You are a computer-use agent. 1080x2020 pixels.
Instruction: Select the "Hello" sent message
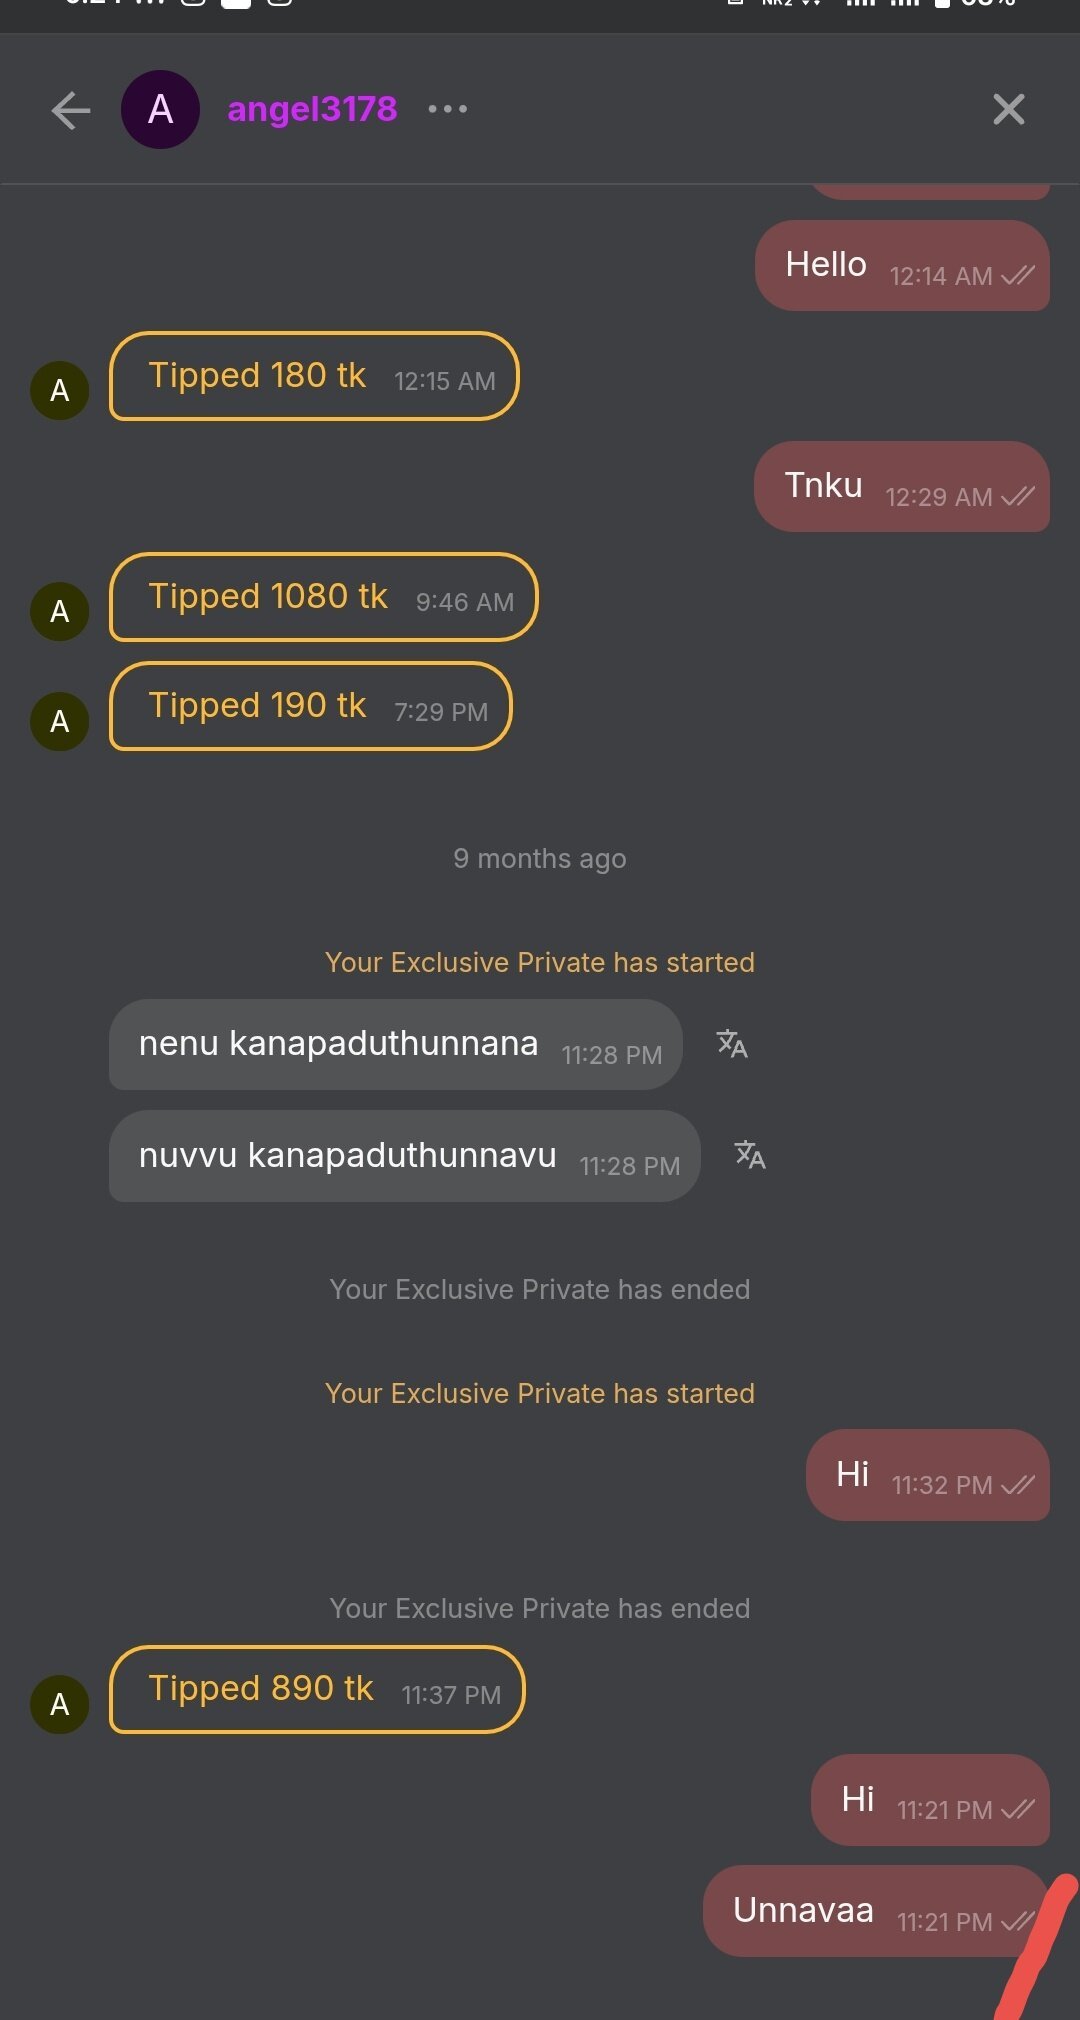(x=901, y=266)
